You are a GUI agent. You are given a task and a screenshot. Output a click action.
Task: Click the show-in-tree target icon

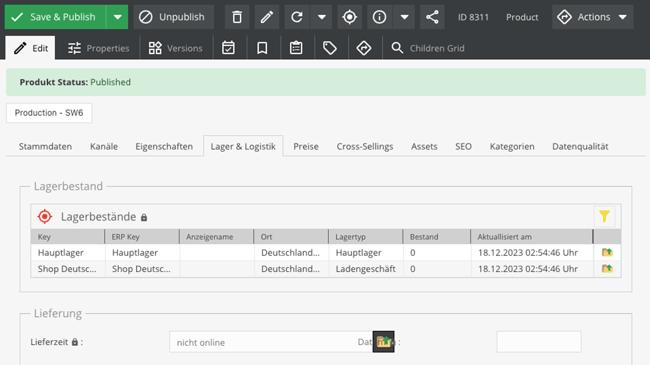click(349, 17)
